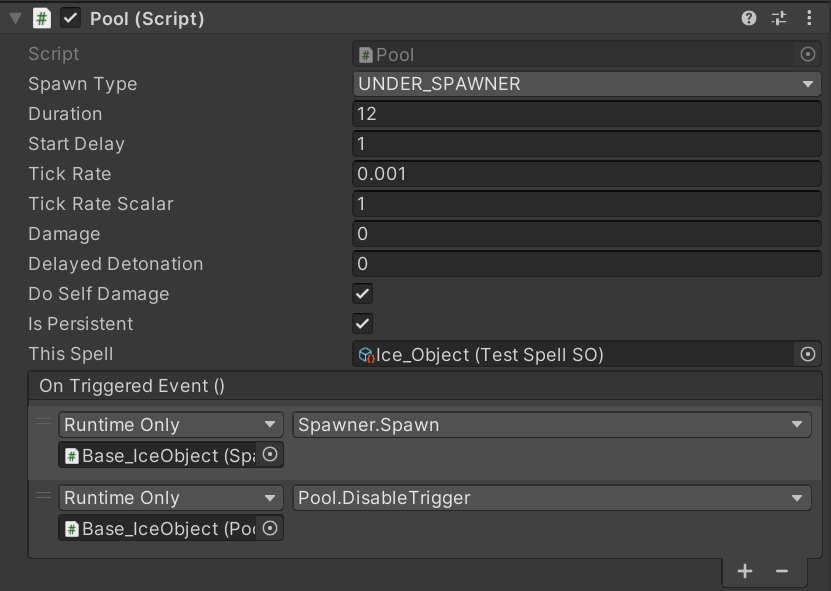Screen dimensions: 831x591
Task: Open the component help reference icon
Action: 749,18
